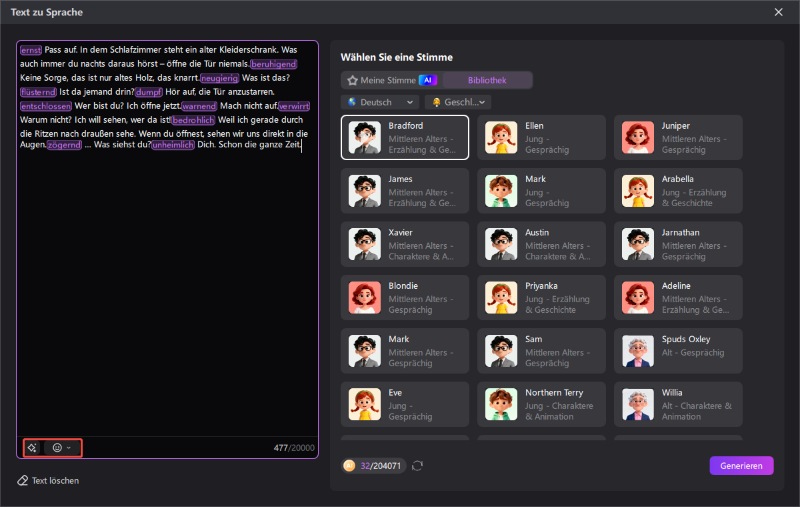Click Xavier's avatar picture
This screenshot has height=507, width=800.
[365, 244]
